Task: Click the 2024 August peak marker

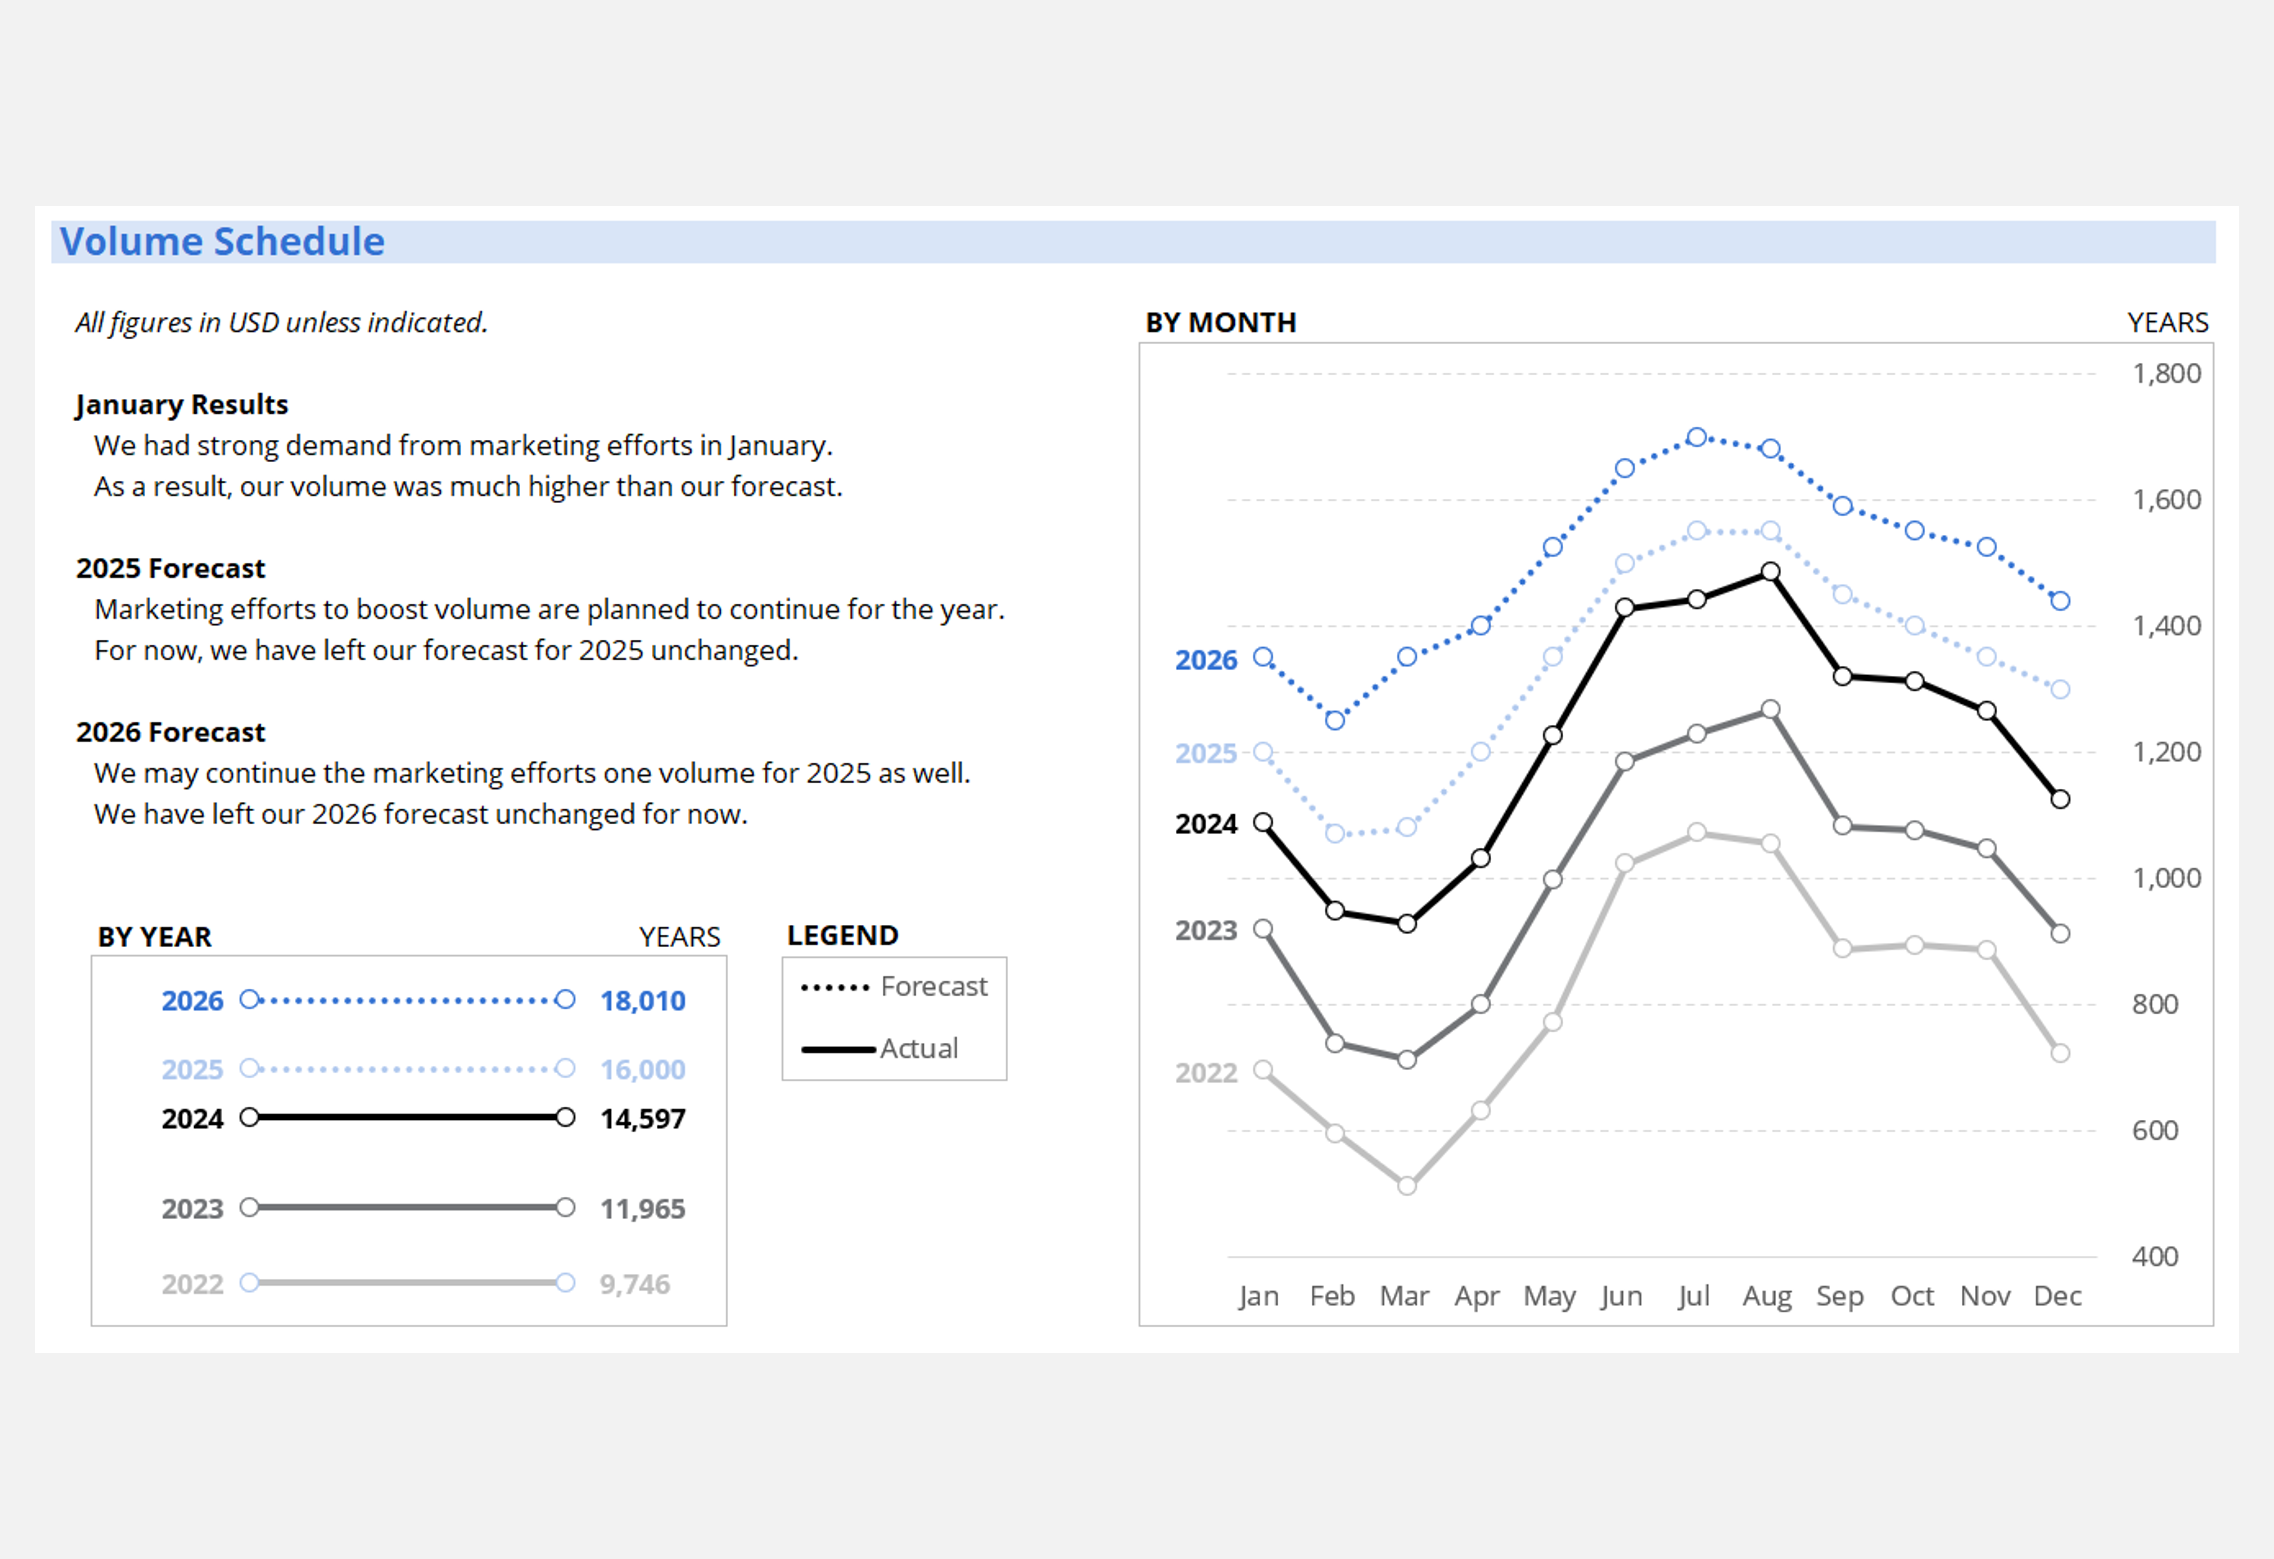Action: point(1770,571)
